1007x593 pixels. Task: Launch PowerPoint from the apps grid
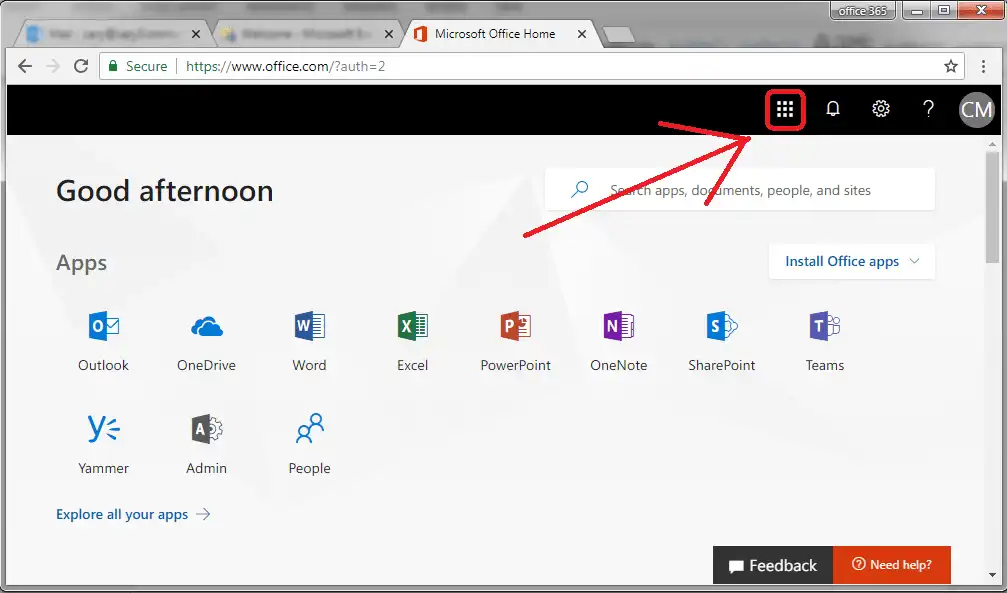515,340
